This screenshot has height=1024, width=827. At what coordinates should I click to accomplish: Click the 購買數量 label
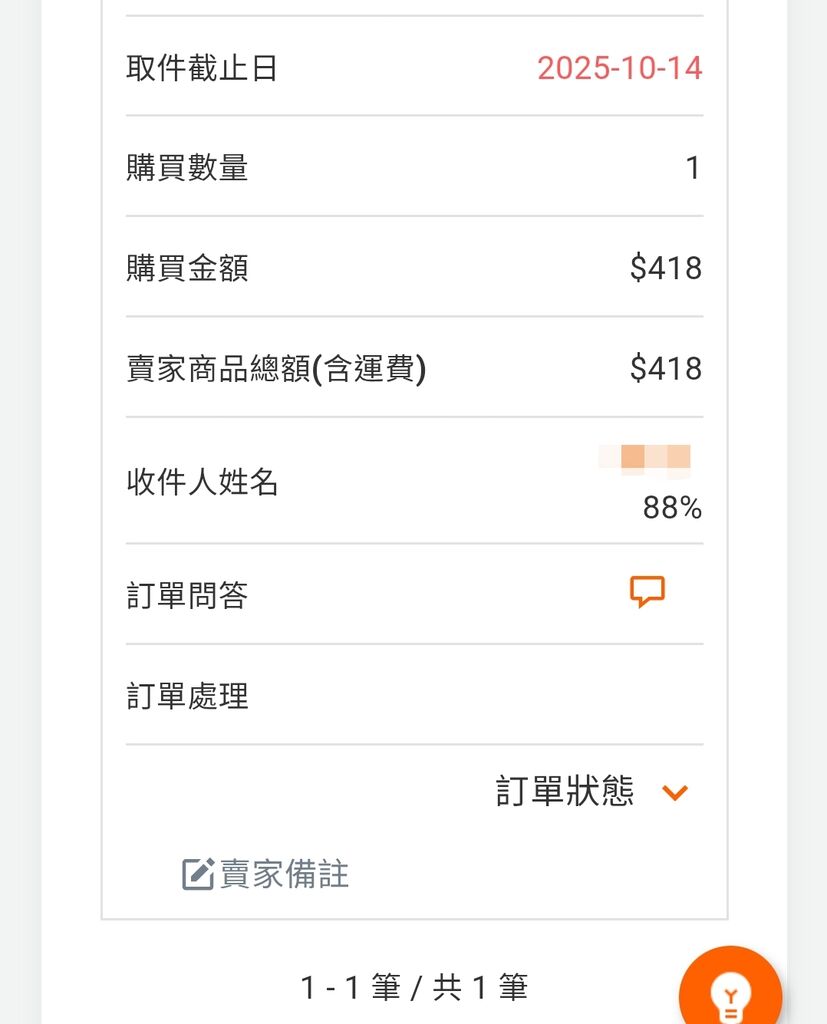(x=187, y=168)
